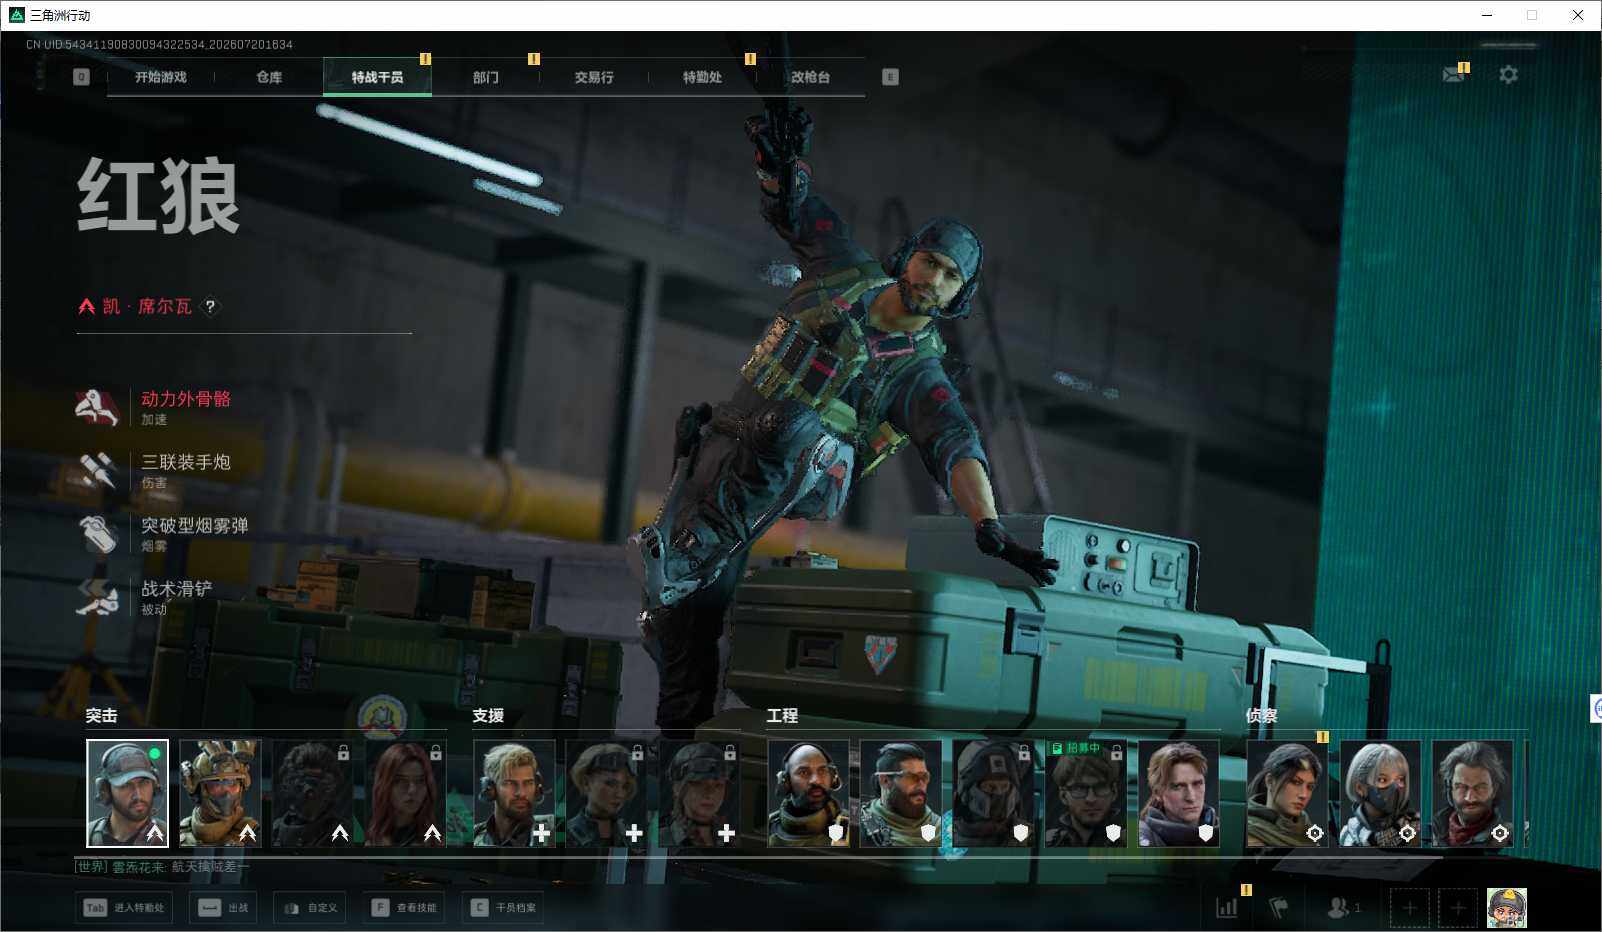
Task: Select the 突破型烟雾弹 skill icon
Action: tap(98, 534)
